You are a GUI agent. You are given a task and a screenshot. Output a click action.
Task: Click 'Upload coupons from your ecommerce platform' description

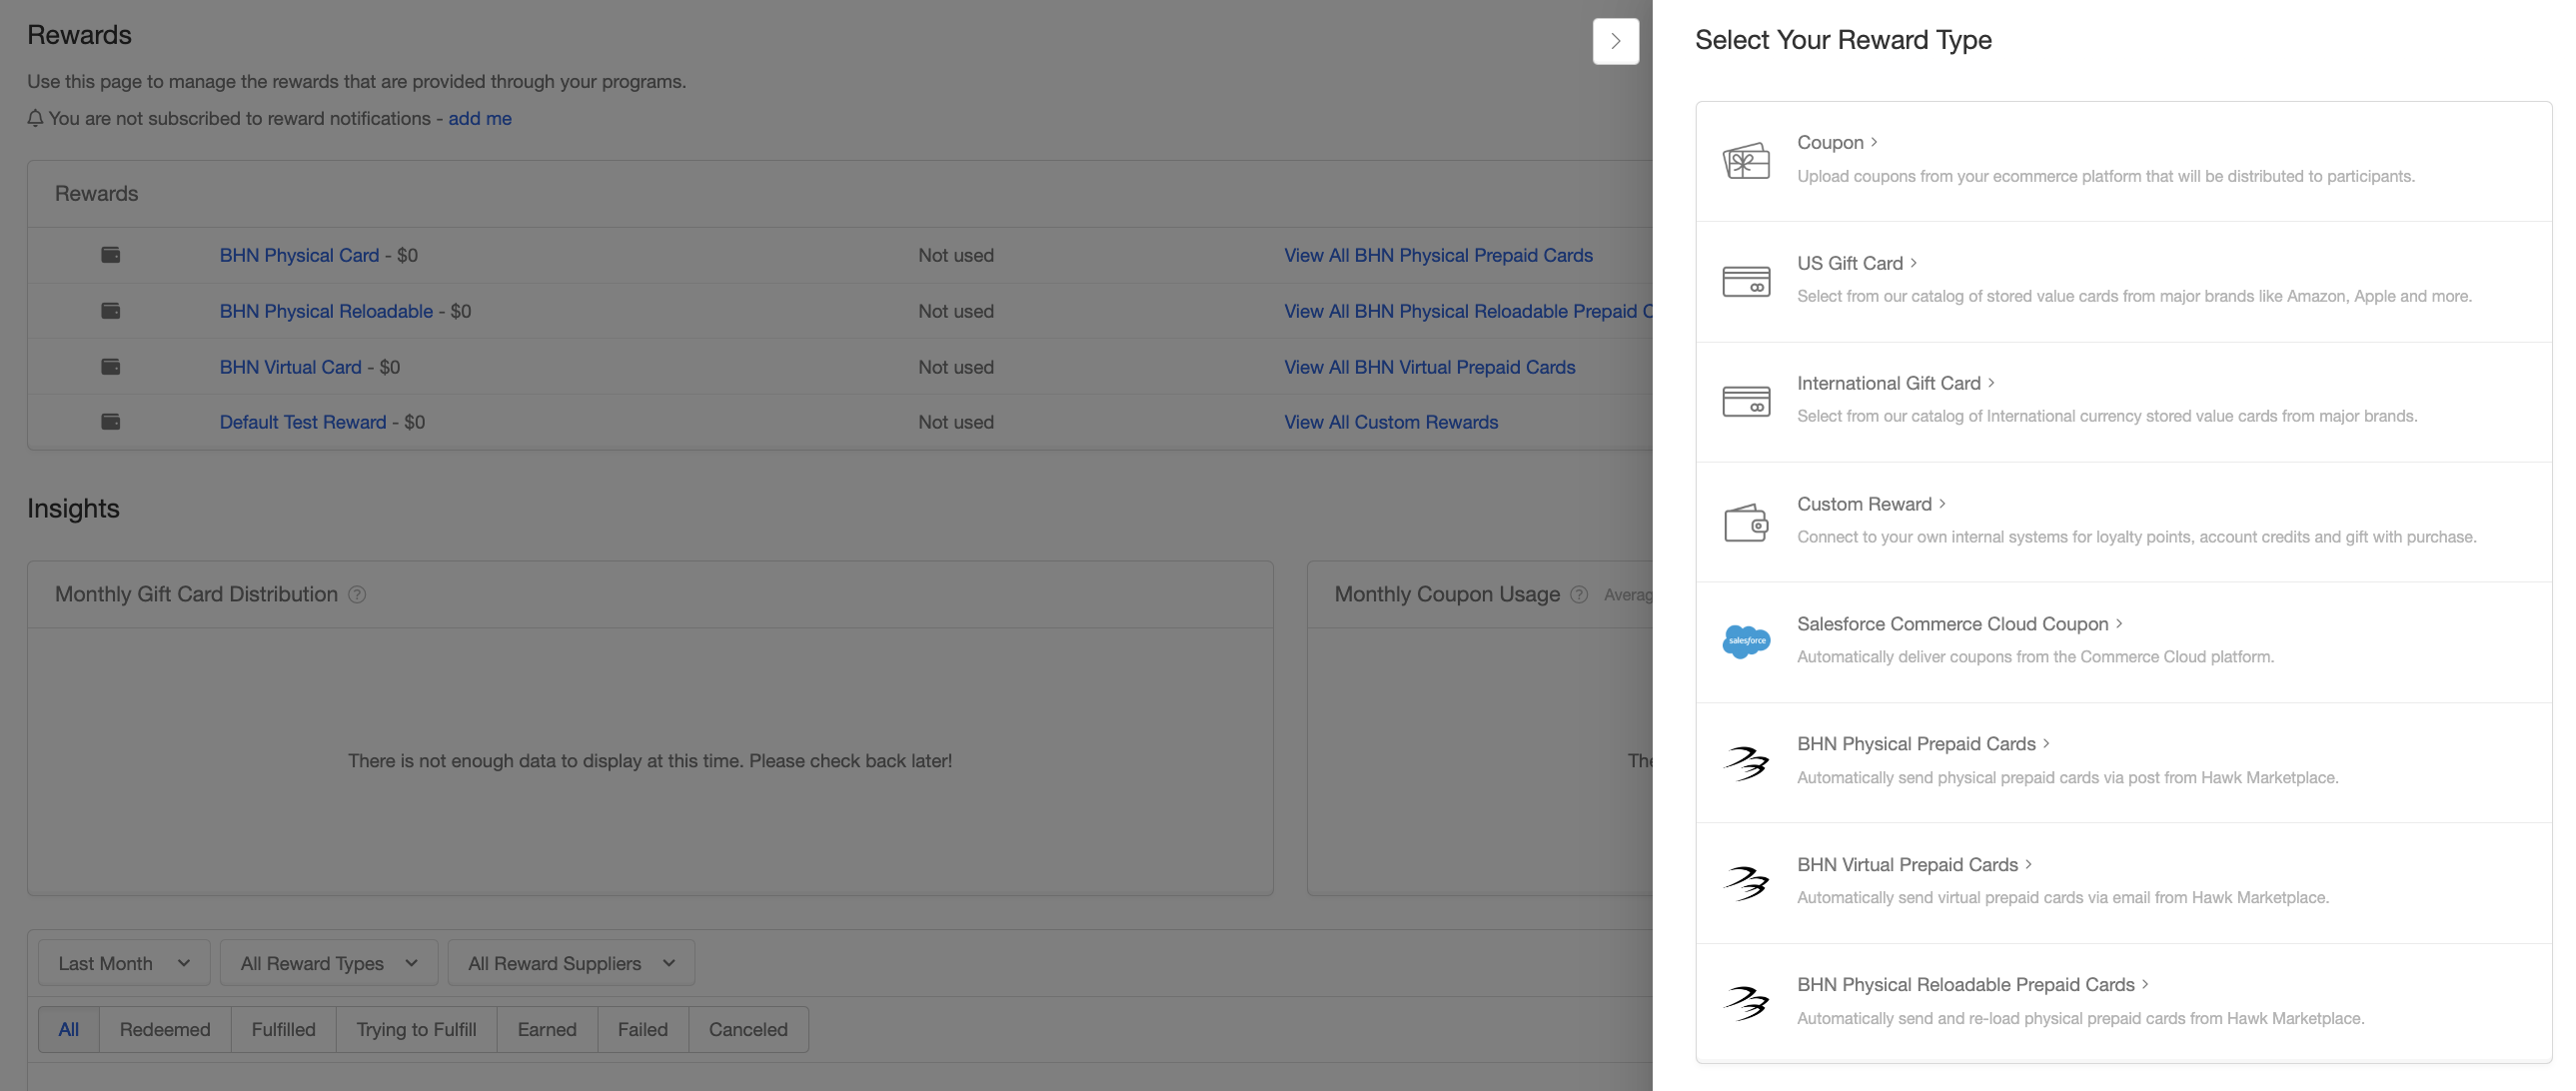coord(2106,176)
